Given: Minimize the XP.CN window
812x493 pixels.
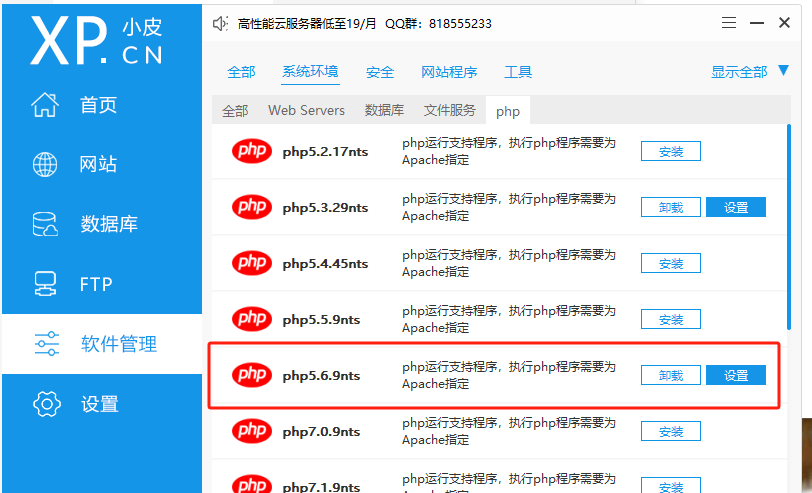Looking at the screenshot, I should click(757, 23).
